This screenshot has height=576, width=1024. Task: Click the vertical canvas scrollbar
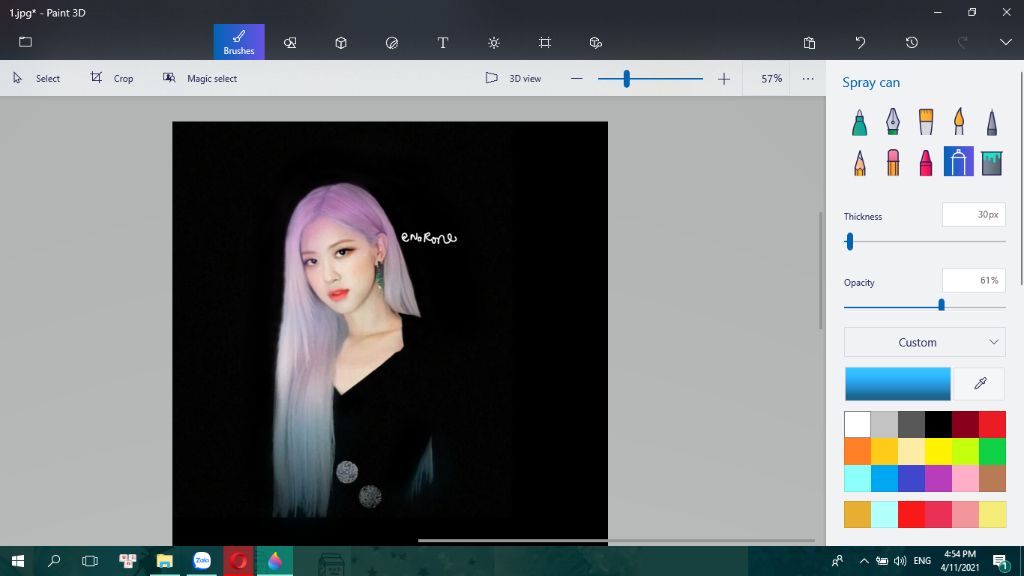pos(821,270)
